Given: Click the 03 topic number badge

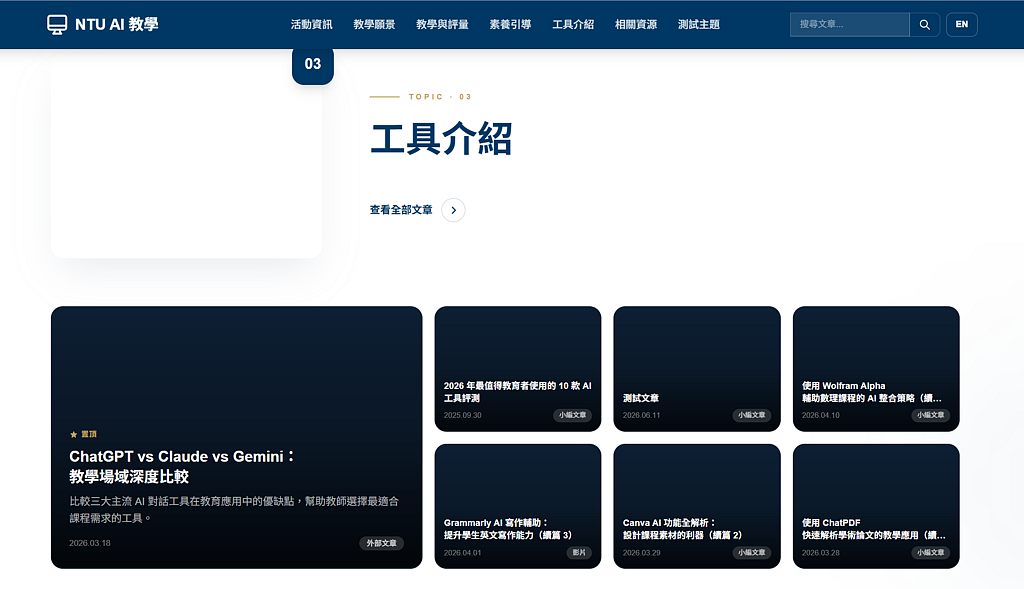Looking at the screenshot, I should pyautogui.click(x=313, y=64).
